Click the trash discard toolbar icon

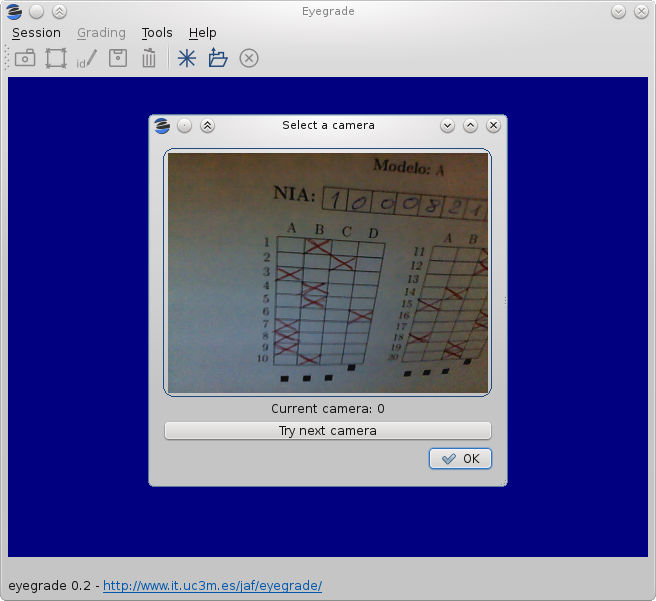pos(149,58)
